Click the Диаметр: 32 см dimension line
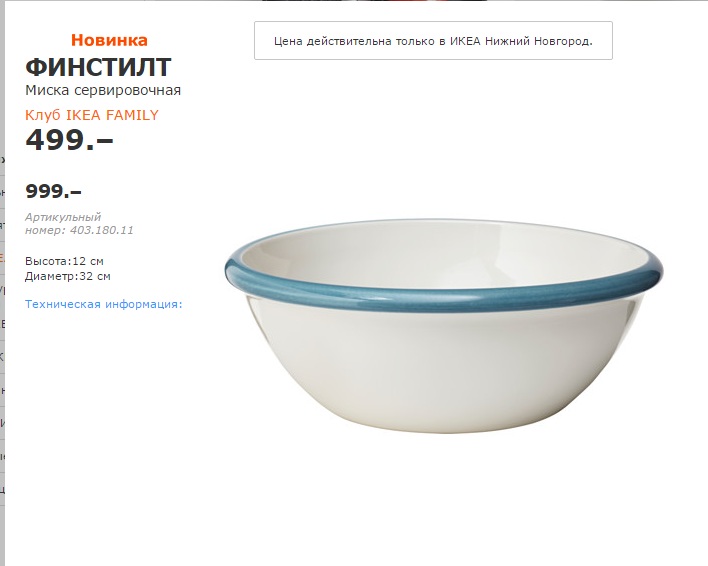 (x=68, y=276)
